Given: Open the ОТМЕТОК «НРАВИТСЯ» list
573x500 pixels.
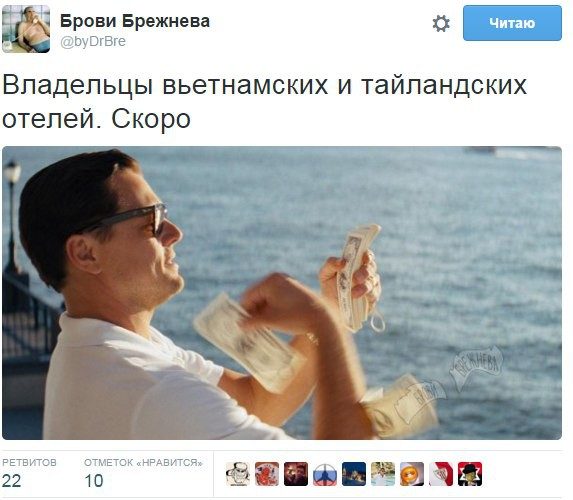Looking at the screenshot, I should click(x=143, y=462).
